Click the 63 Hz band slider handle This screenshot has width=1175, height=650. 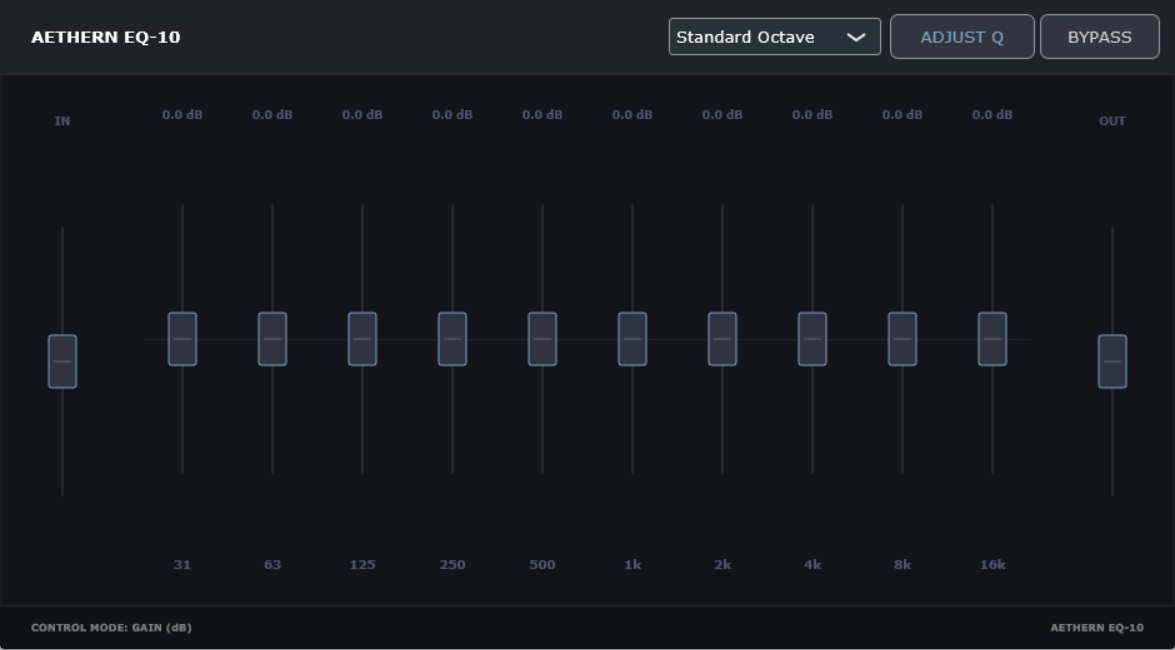[x=272, y=339]
